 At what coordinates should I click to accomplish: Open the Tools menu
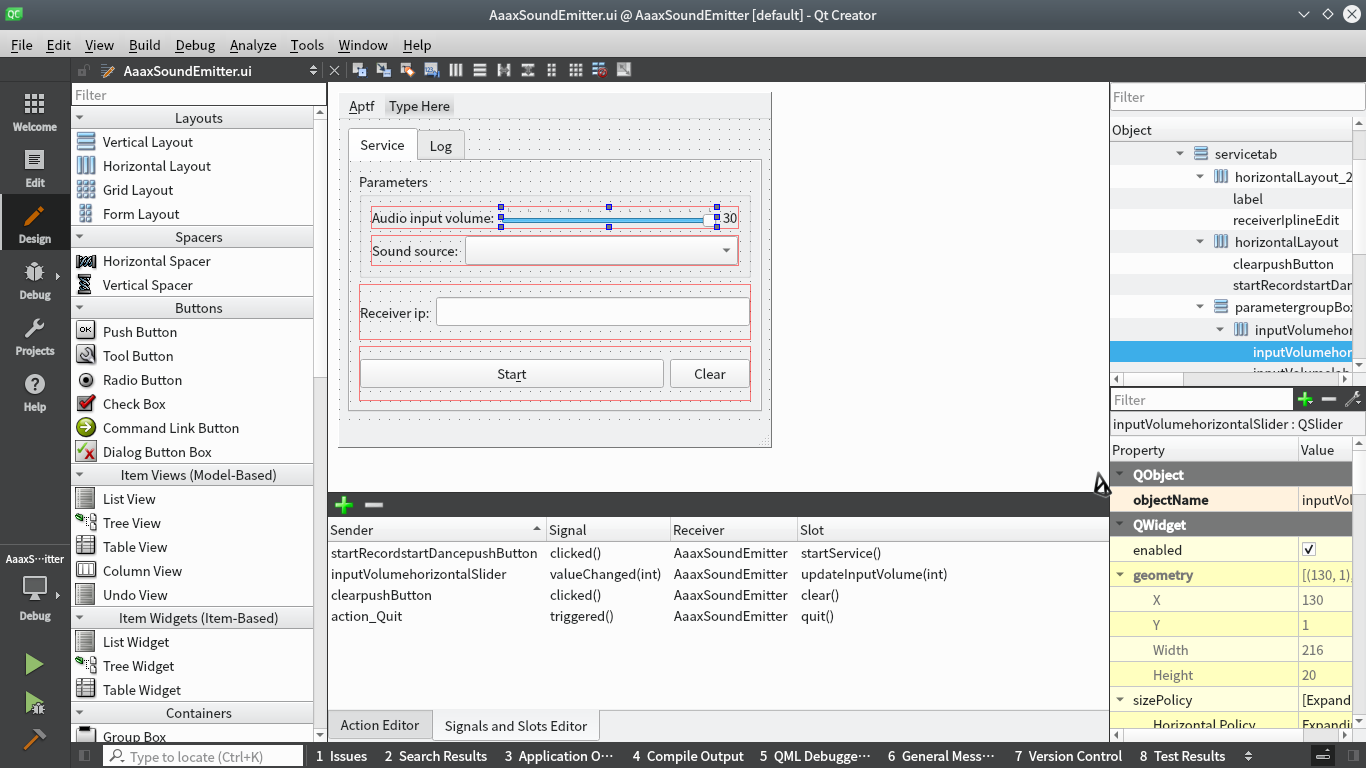pos(307,45)
